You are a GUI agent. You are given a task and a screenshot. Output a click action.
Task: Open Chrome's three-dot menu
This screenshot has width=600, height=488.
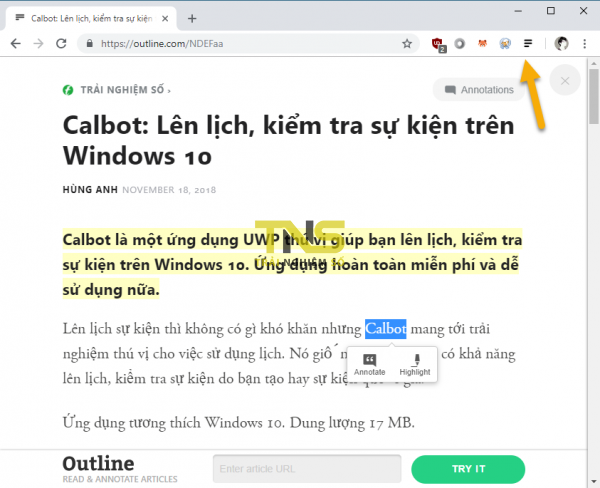tap(584, 44)
